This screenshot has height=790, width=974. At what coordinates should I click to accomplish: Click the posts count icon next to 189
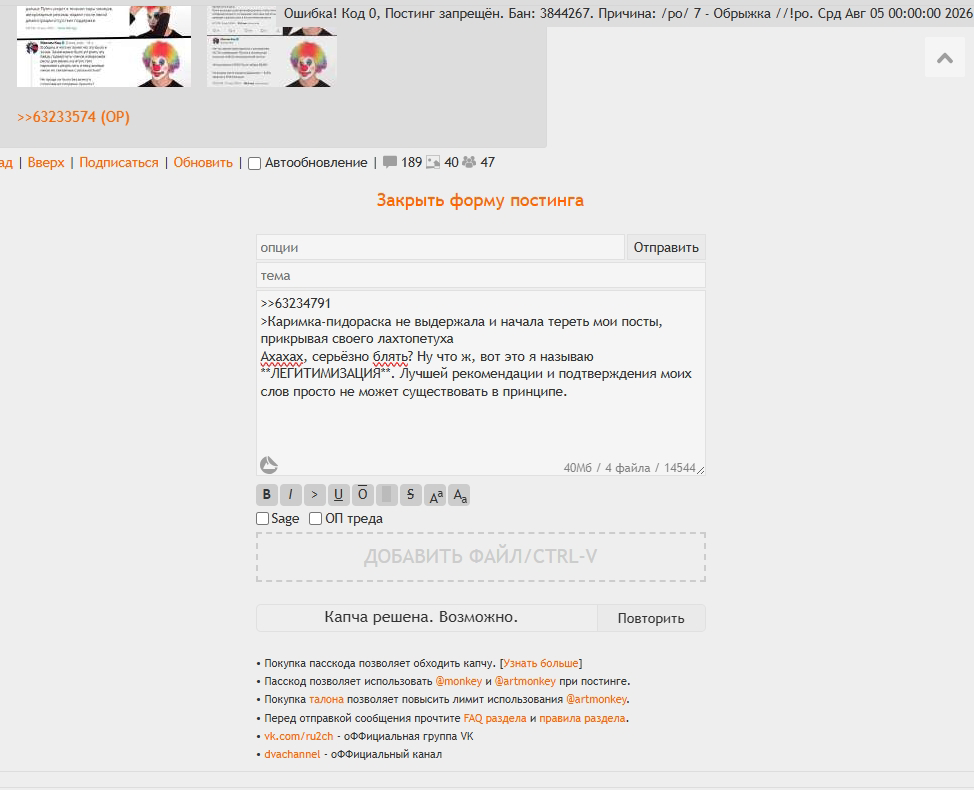pos(390,162)
